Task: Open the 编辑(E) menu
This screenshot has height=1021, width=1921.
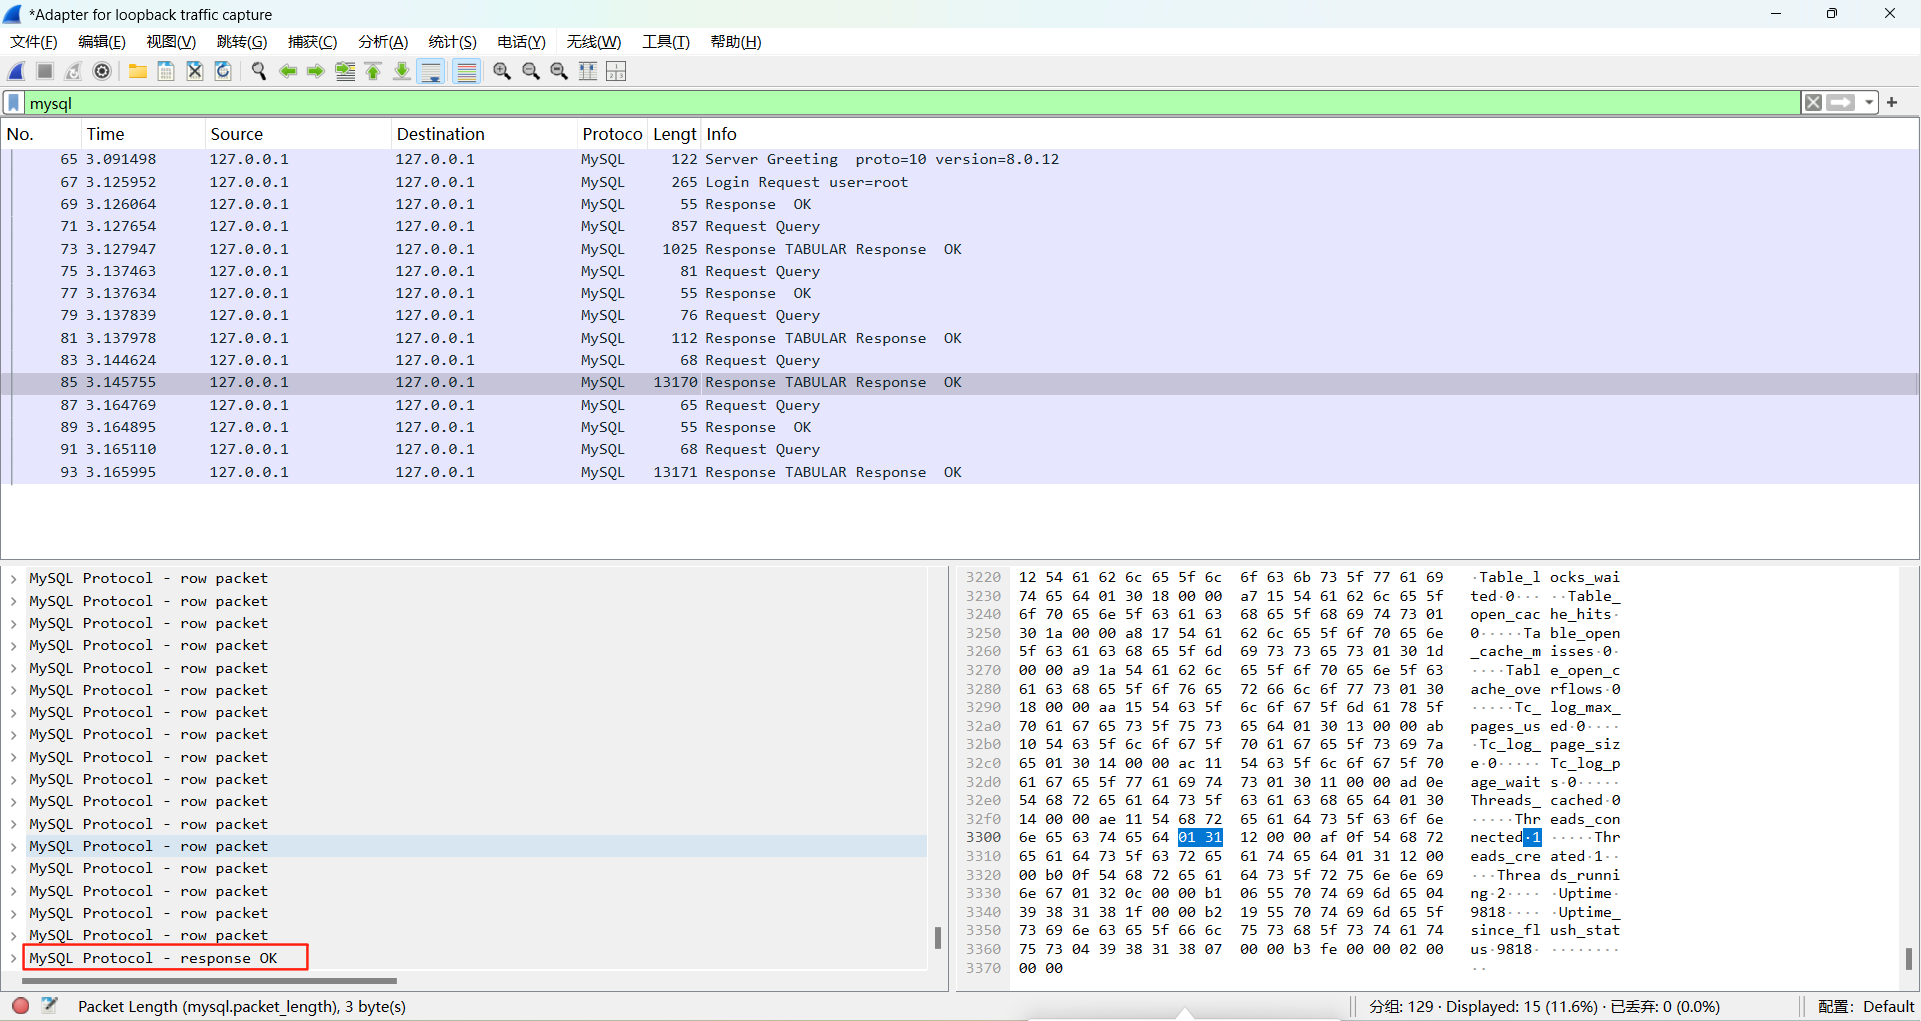Action: click(102, 42)
